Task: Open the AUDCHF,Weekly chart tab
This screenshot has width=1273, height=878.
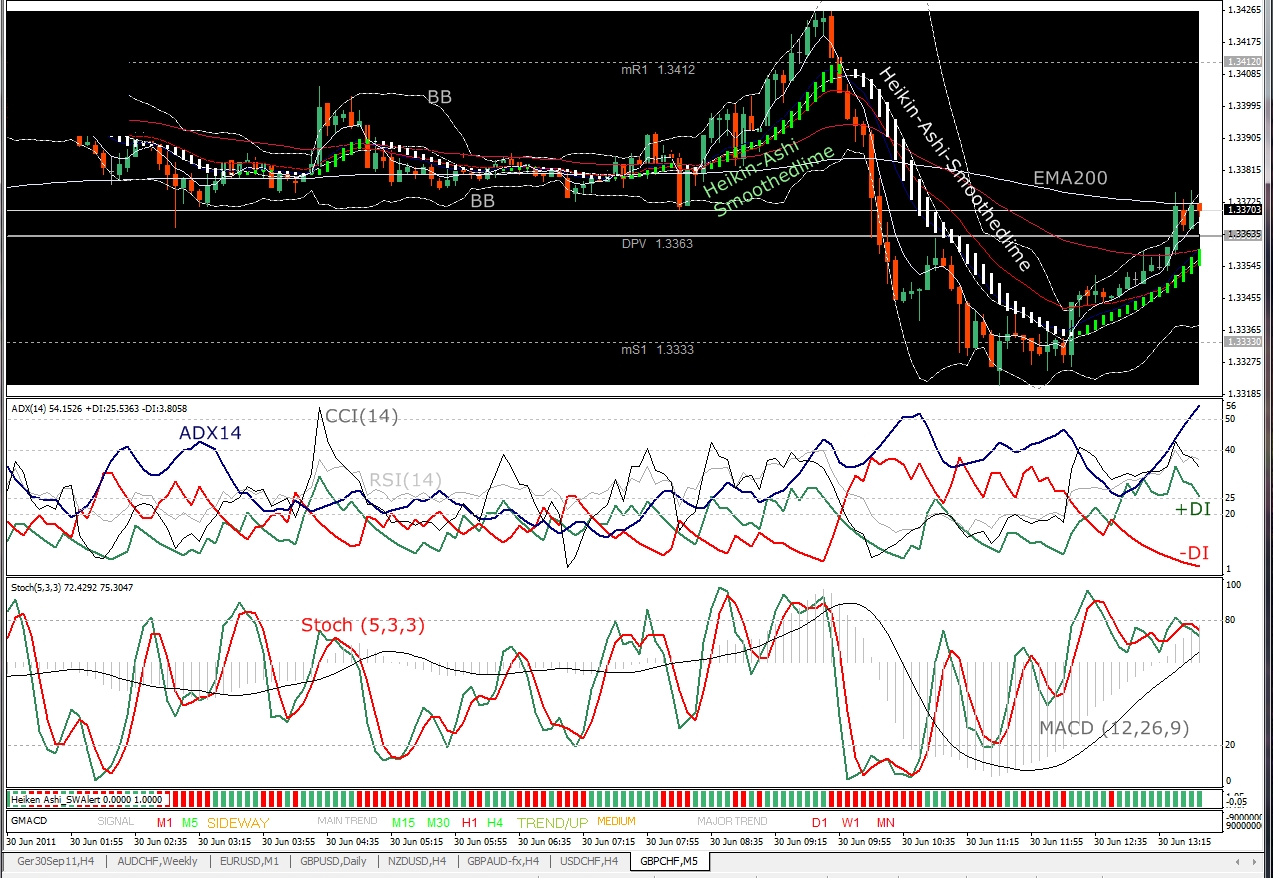Action: 158,861
